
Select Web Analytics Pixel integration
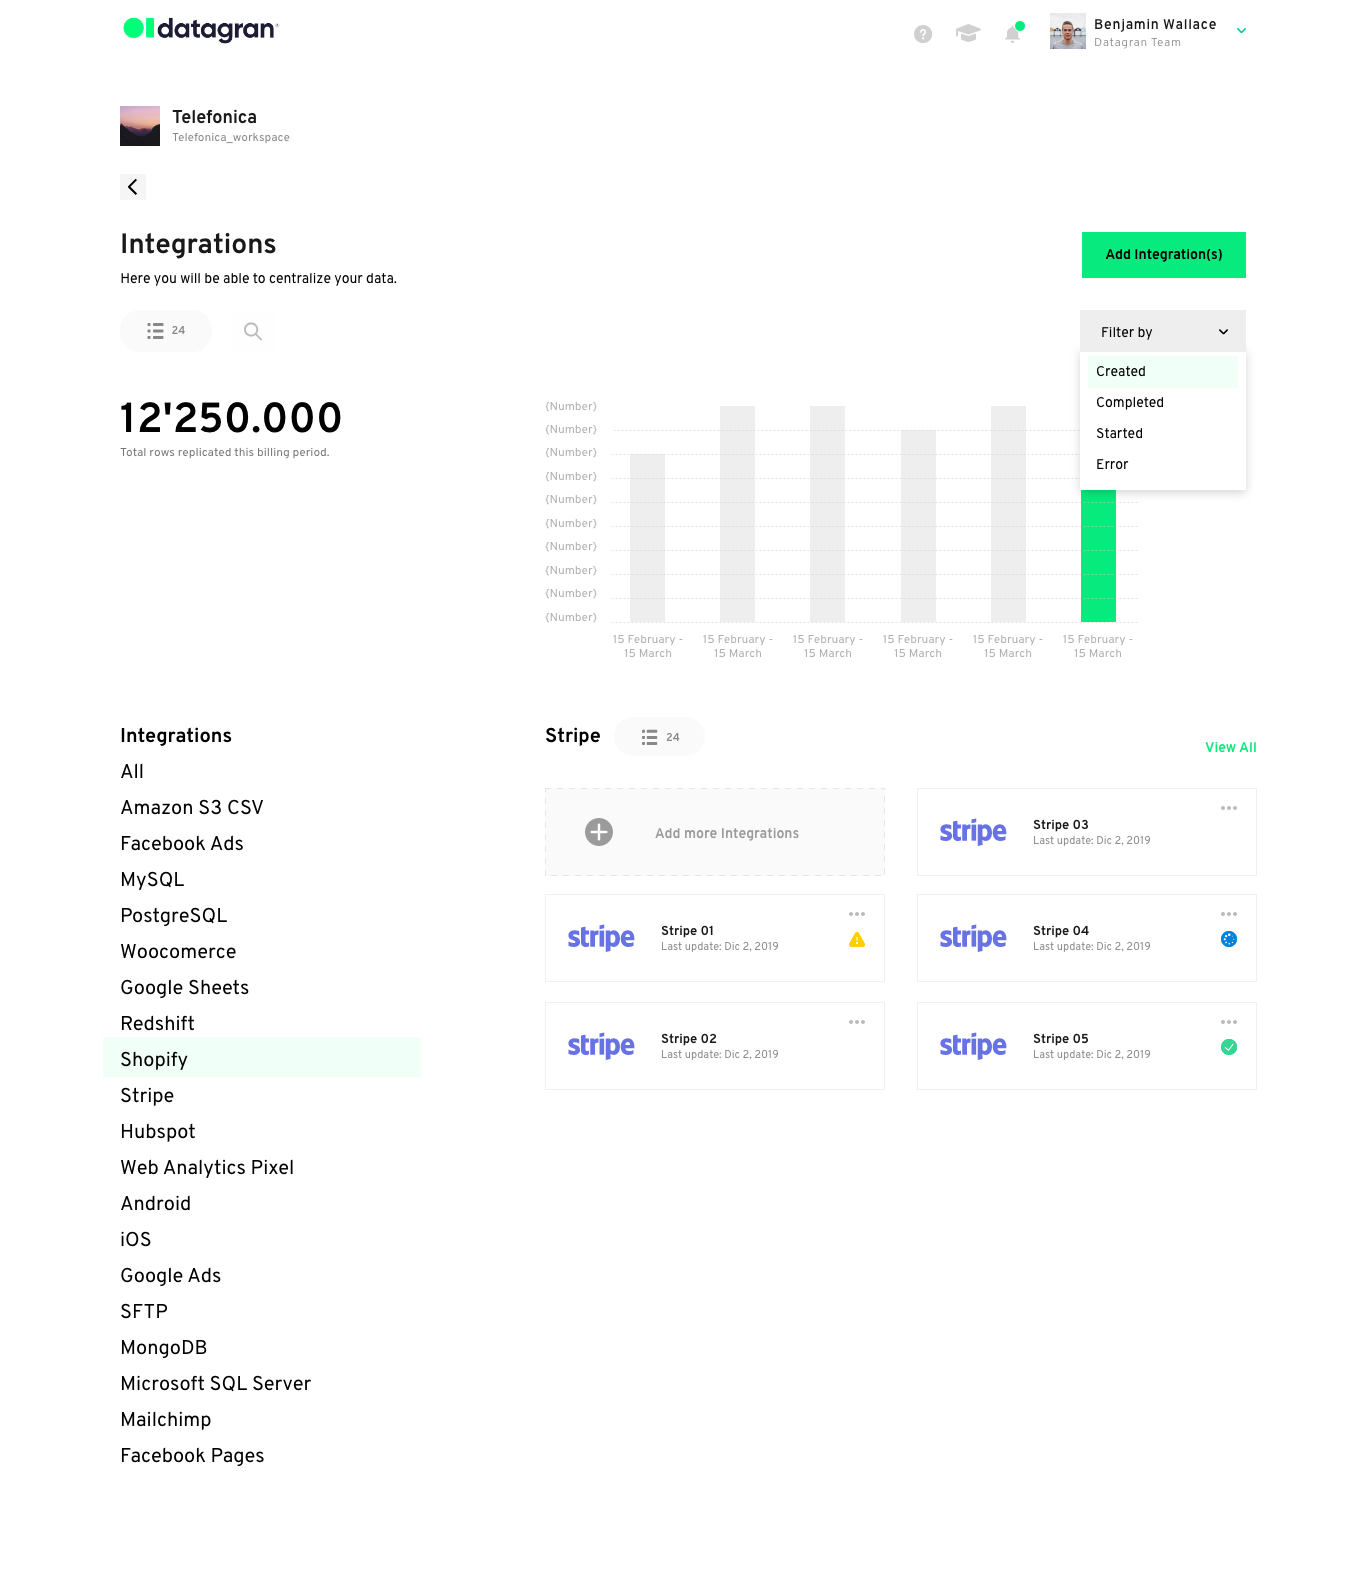point(207,1168)
